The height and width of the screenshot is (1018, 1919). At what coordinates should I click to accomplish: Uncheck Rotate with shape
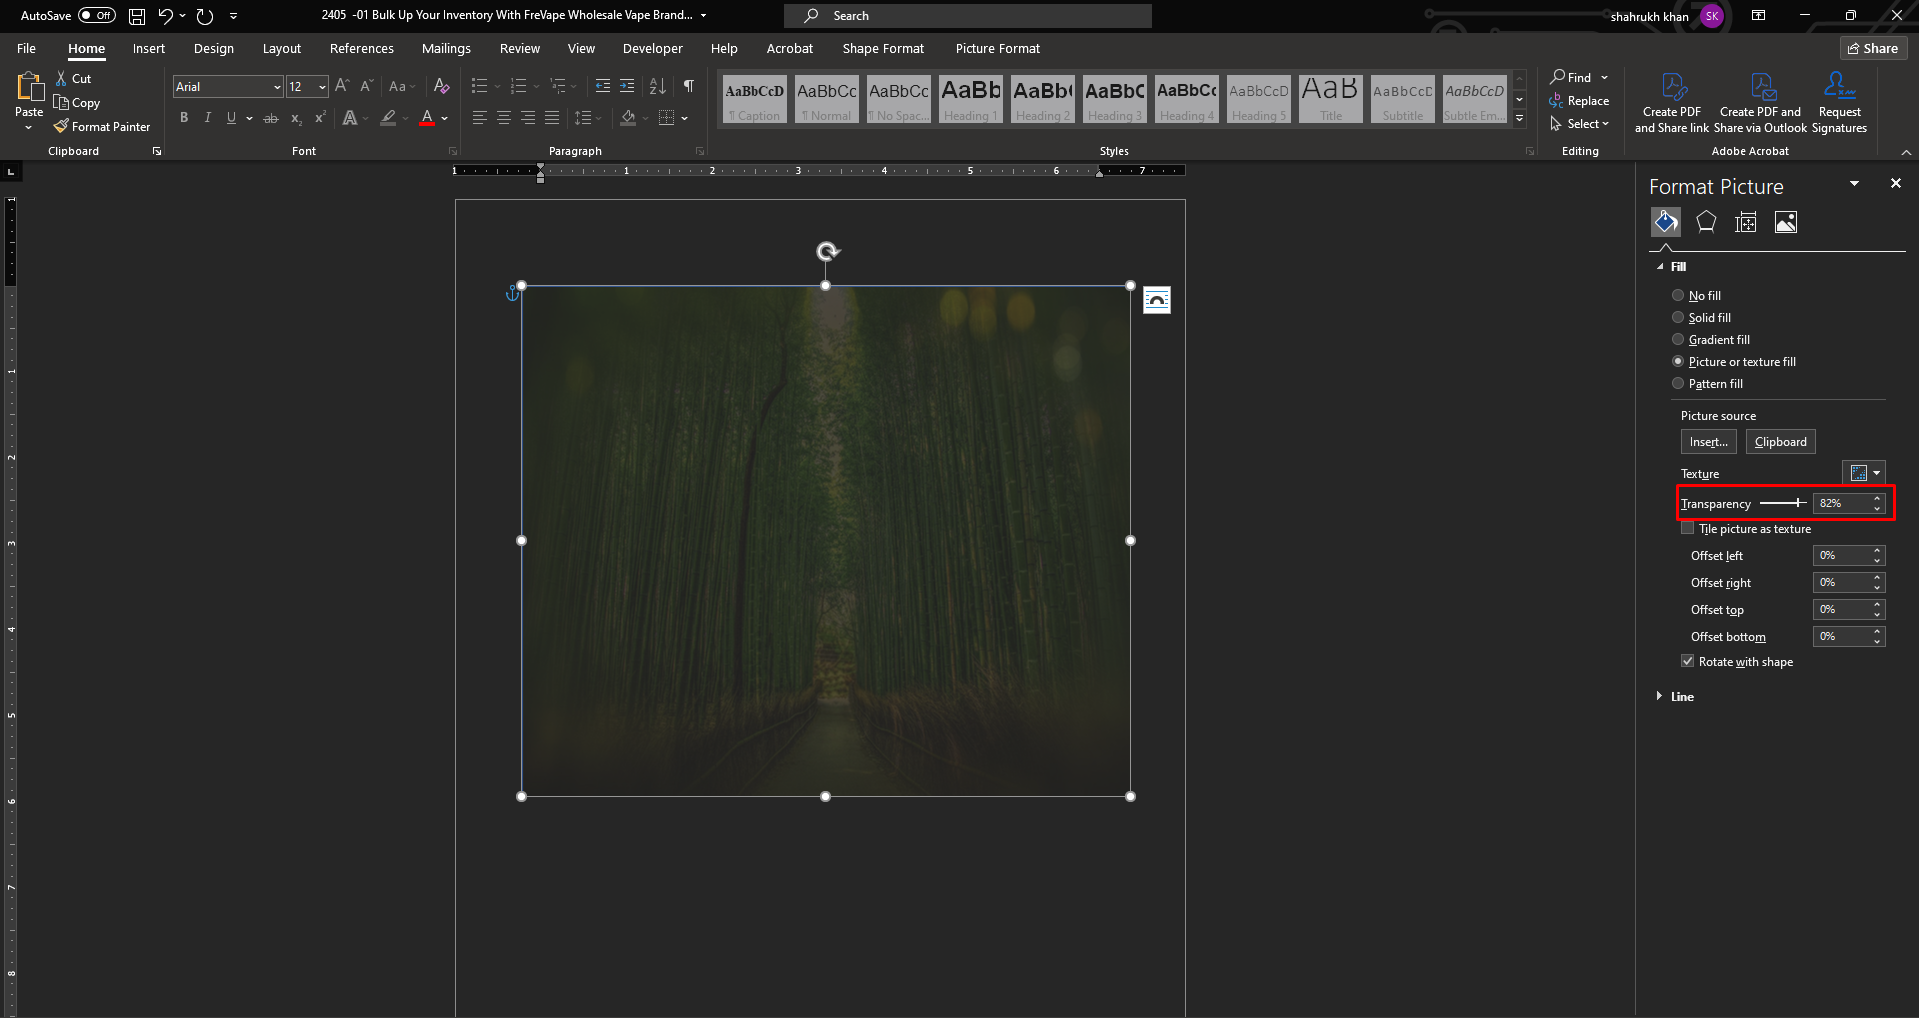click(x=1688, y=662)
